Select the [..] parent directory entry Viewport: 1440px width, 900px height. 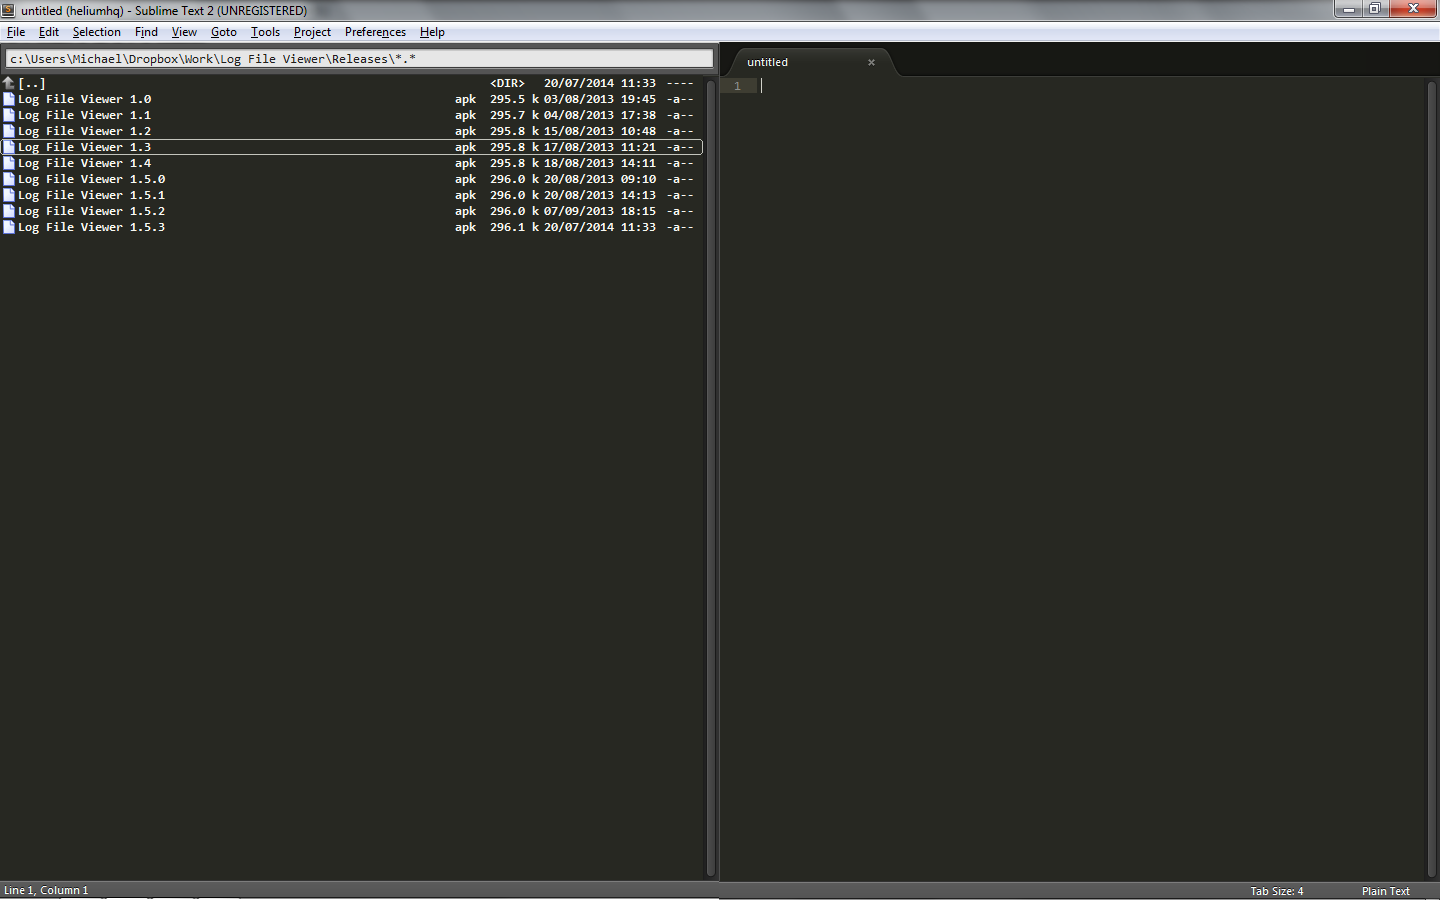pyautogui.click(x=32, y=83)
